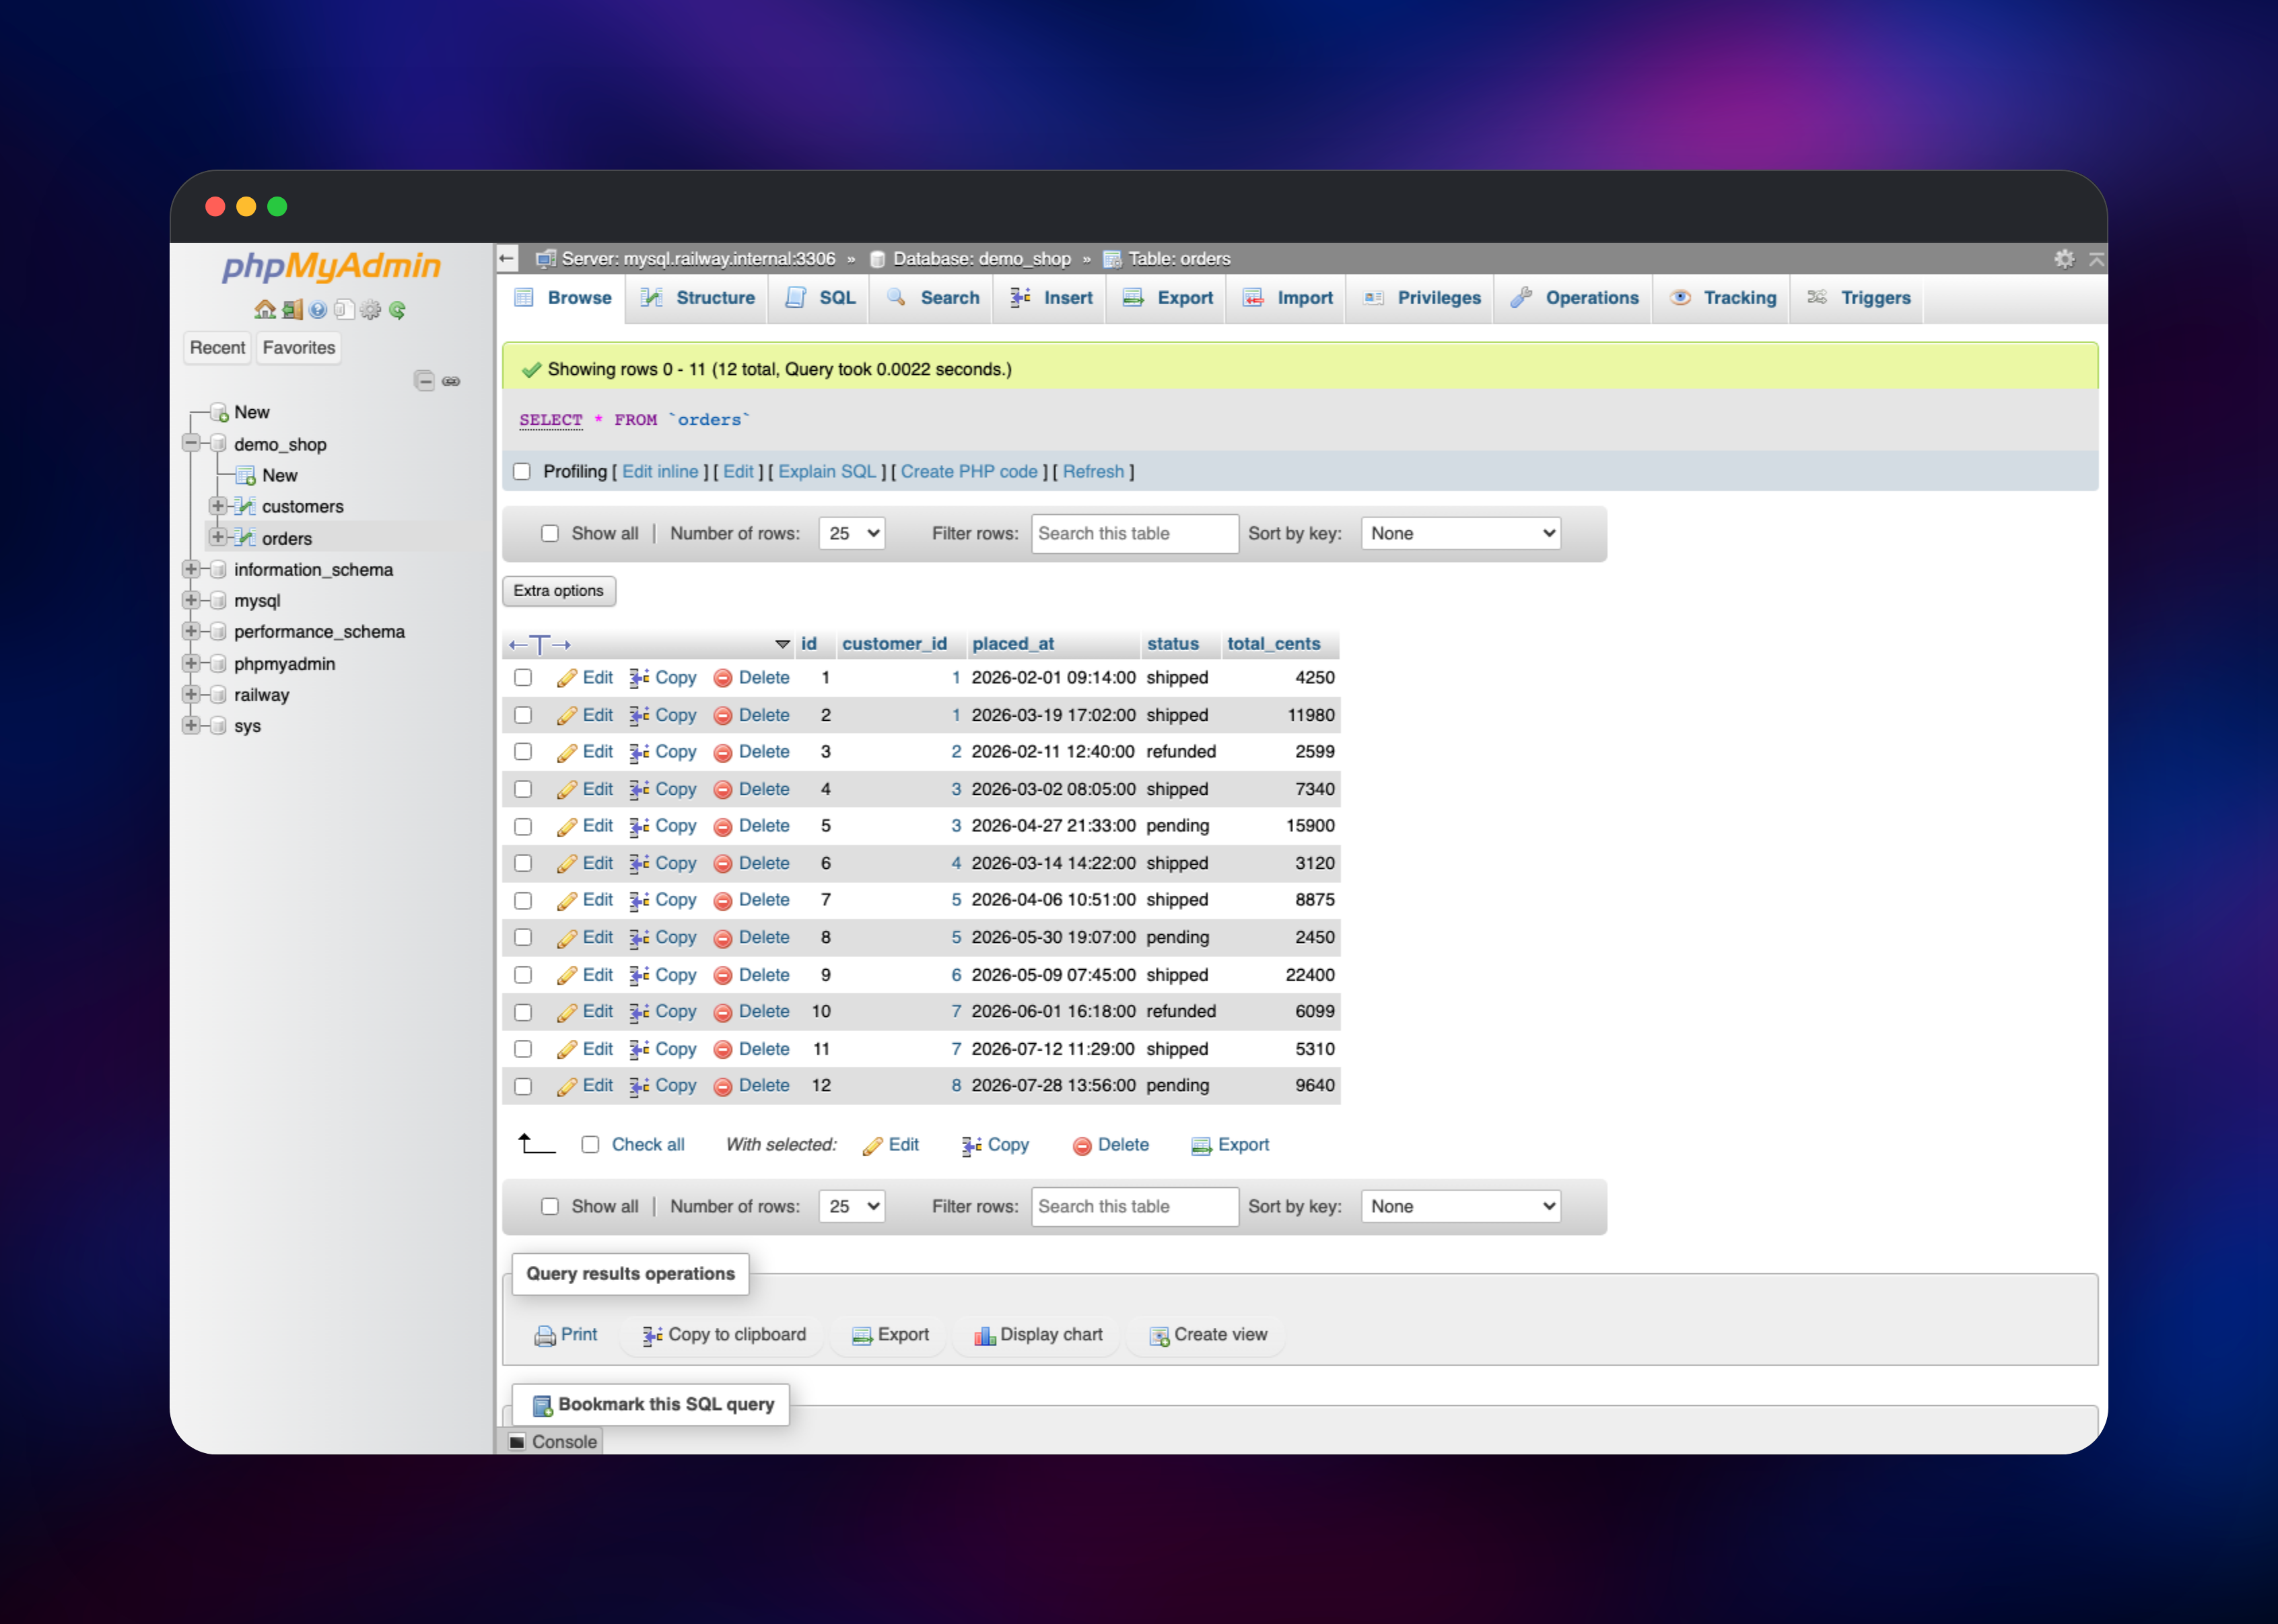Screen dimensions: 2278x1624
Task: Click Create PHP code link
Action: pyautogui.click(x=969, y=472)
